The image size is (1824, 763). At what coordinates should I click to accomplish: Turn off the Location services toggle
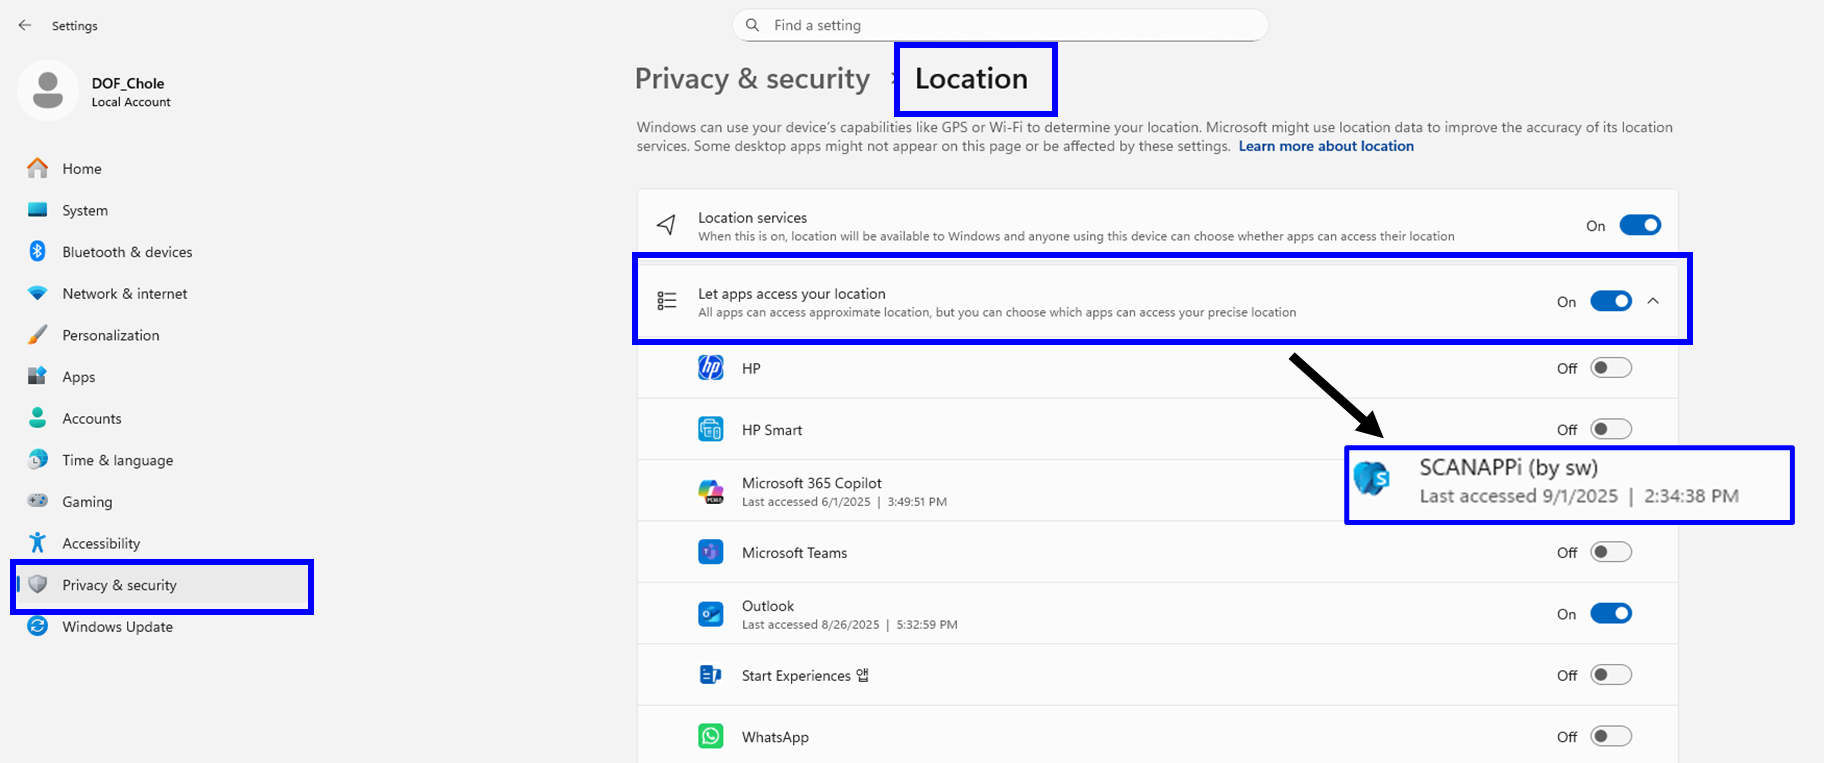point(1639,225)
